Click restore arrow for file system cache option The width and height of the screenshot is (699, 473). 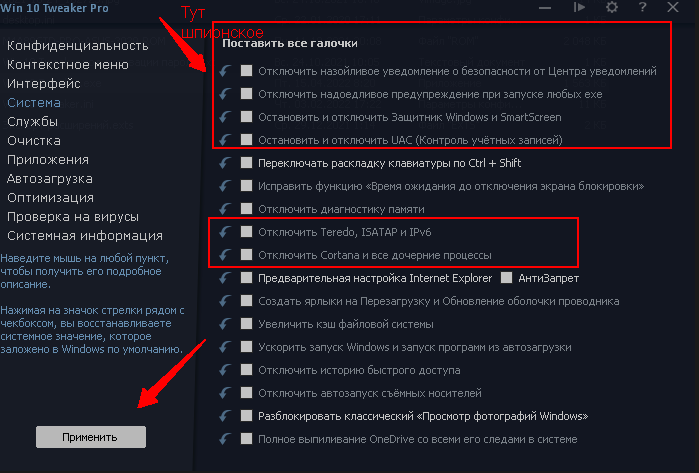(x=226, y=324)
